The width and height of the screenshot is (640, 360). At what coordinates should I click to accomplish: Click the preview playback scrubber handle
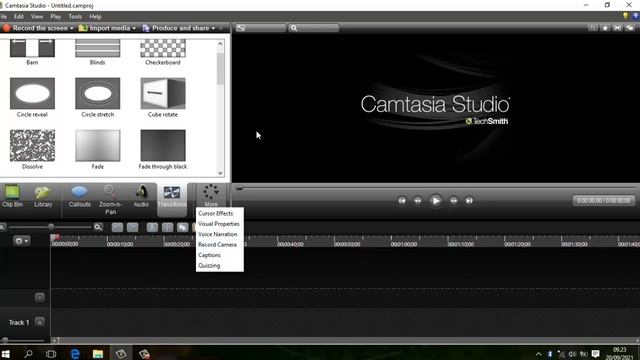[x=240, y=188]
